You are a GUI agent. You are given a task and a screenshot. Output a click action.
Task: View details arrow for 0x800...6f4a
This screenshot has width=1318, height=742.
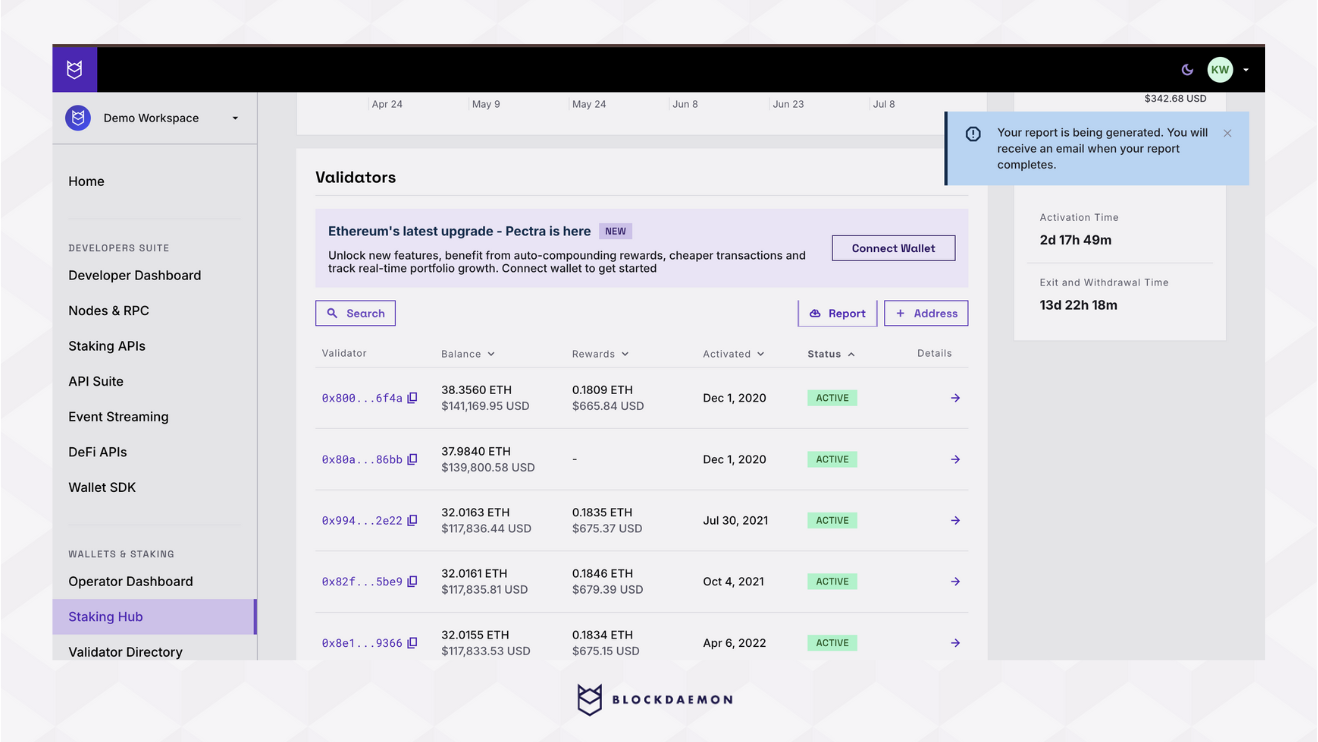(955, 398)
